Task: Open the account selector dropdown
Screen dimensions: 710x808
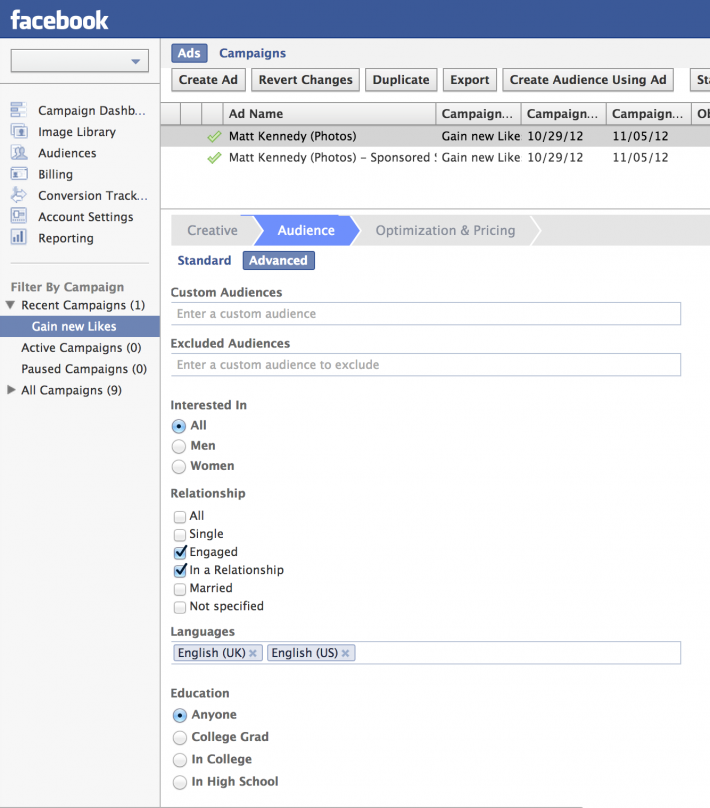Action: coord(80,61)
